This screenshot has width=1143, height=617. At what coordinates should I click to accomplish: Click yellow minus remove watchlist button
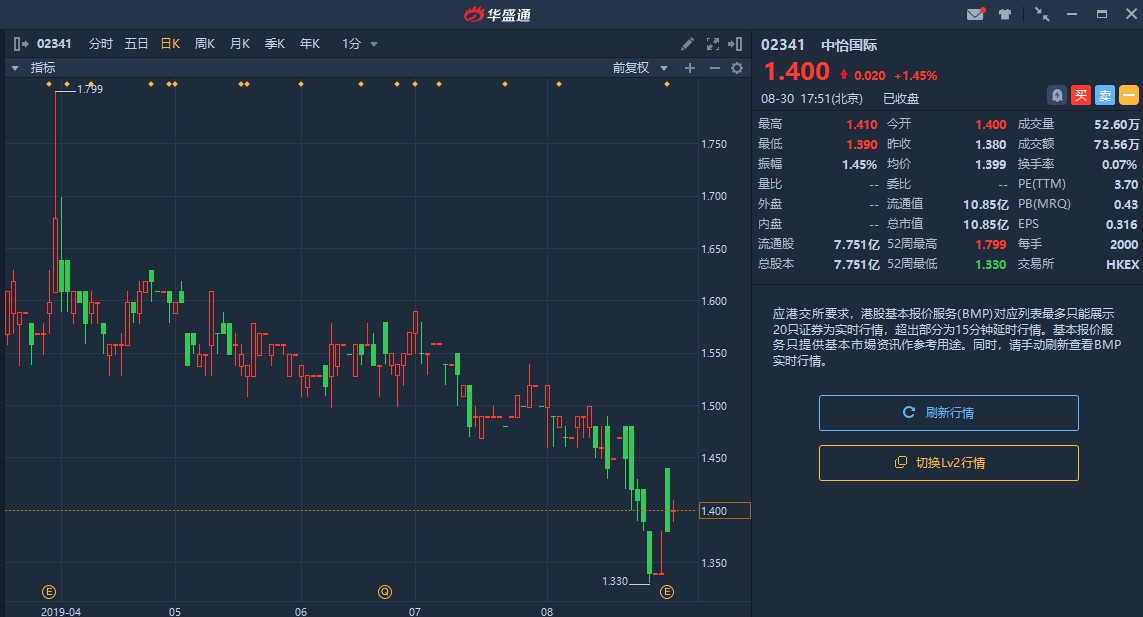coord(1128,95)
